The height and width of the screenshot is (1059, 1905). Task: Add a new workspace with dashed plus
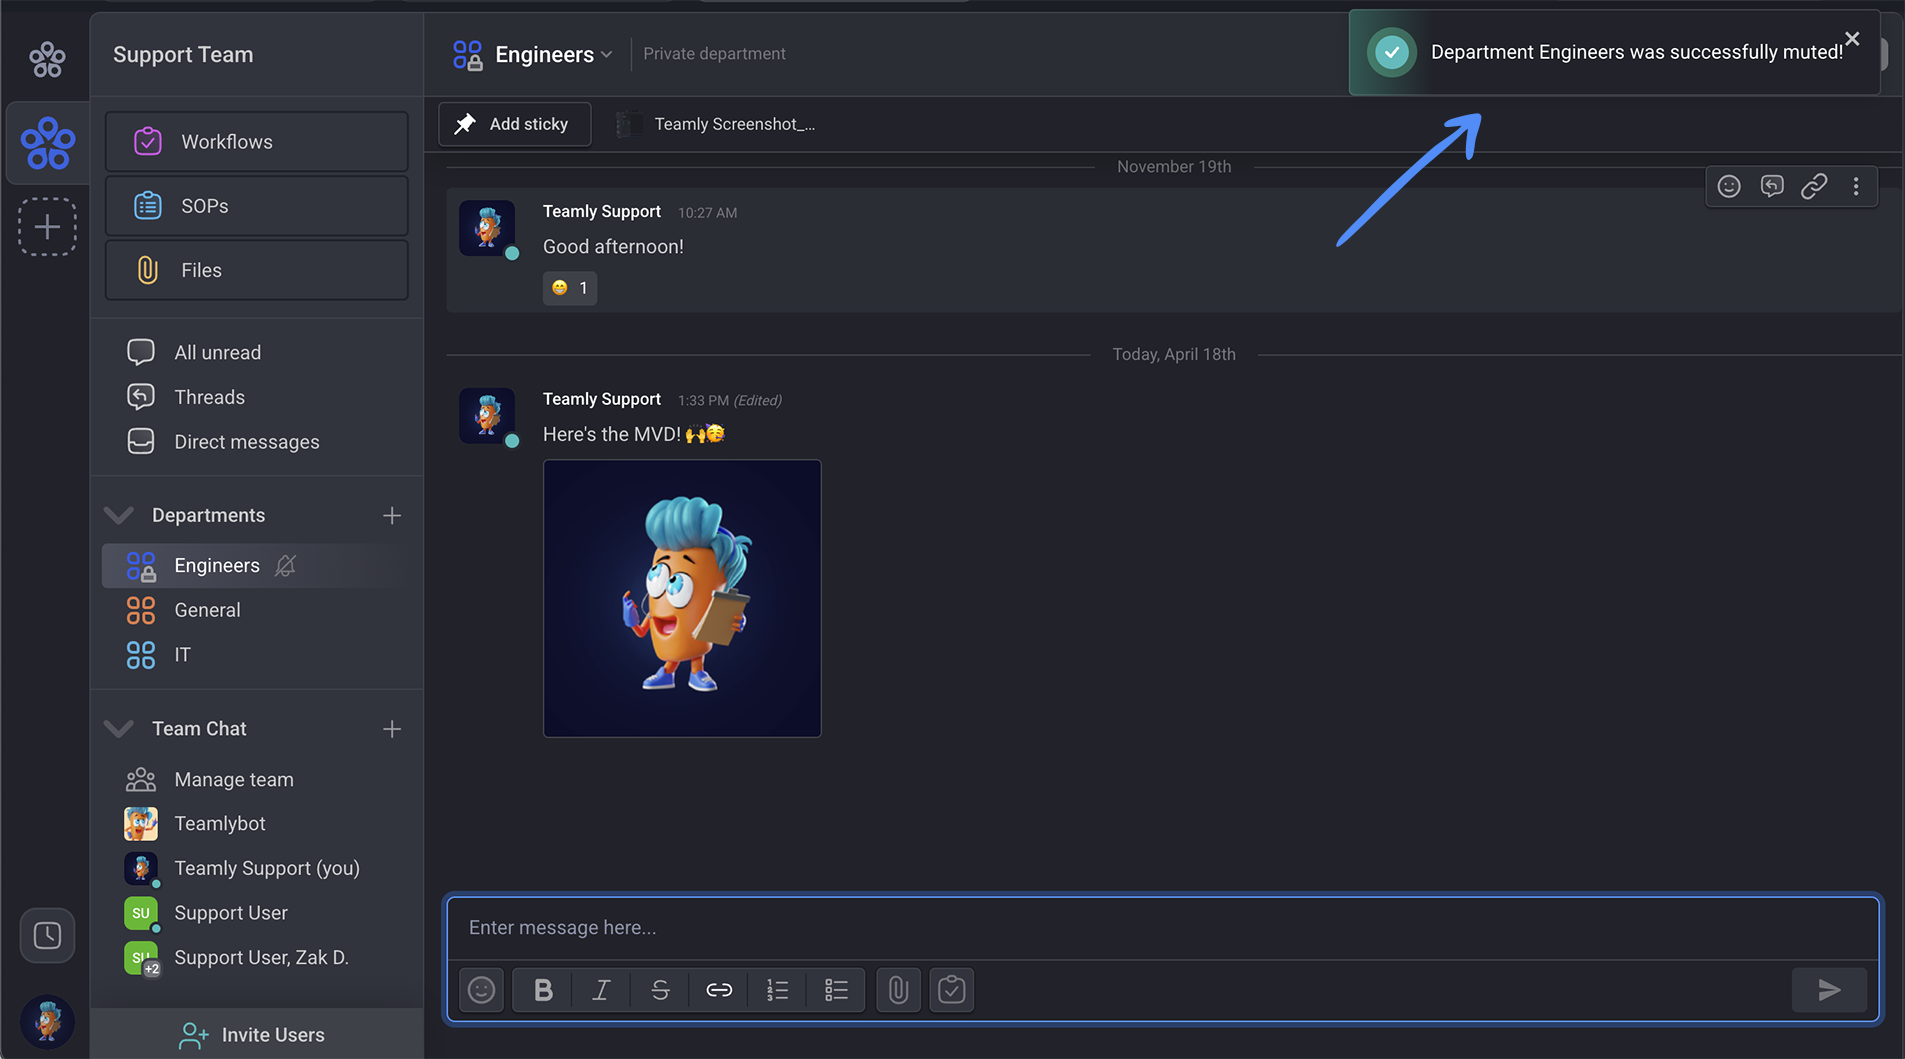[x=47, y=227]
